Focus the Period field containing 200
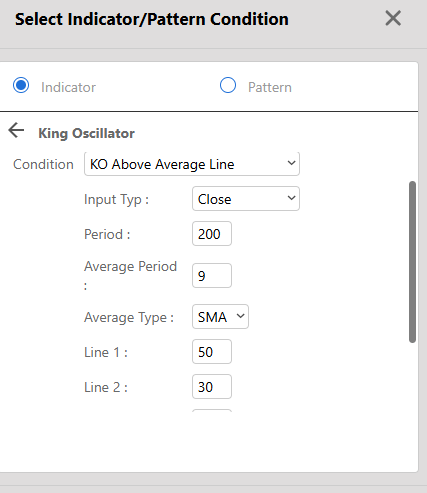This screenshot has width=427, height=493. coord(212,234)
